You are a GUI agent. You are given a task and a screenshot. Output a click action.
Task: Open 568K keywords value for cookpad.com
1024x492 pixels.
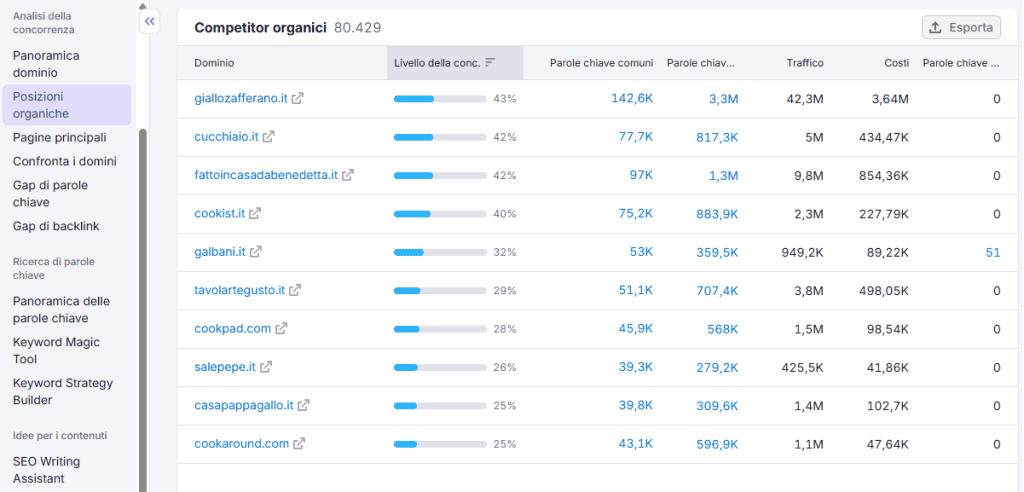click(722, 329)
